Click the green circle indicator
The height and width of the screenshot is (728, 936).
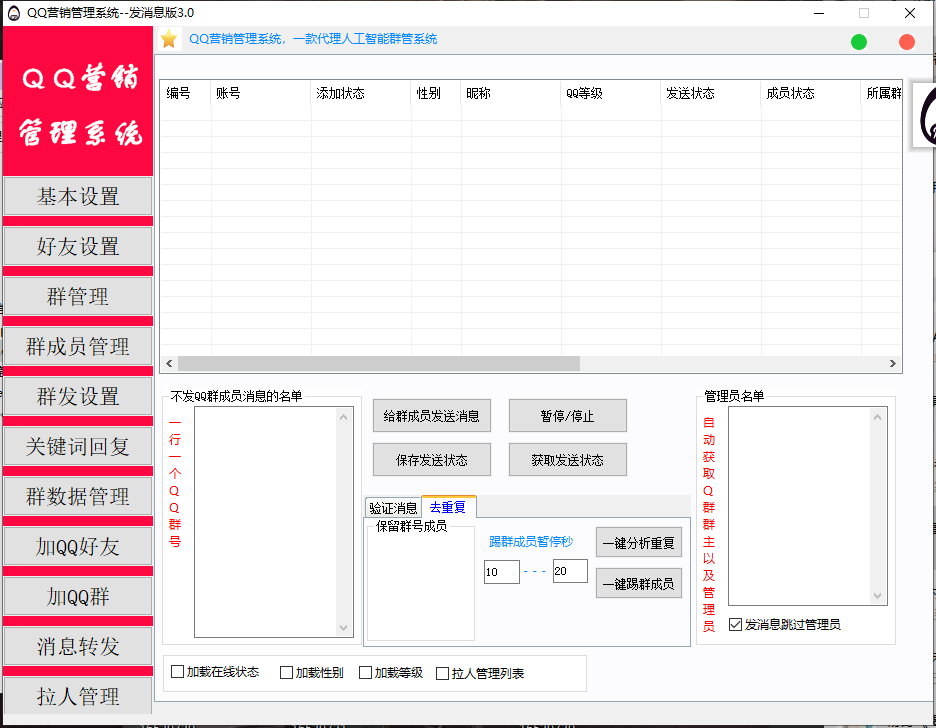coord(859,42)
